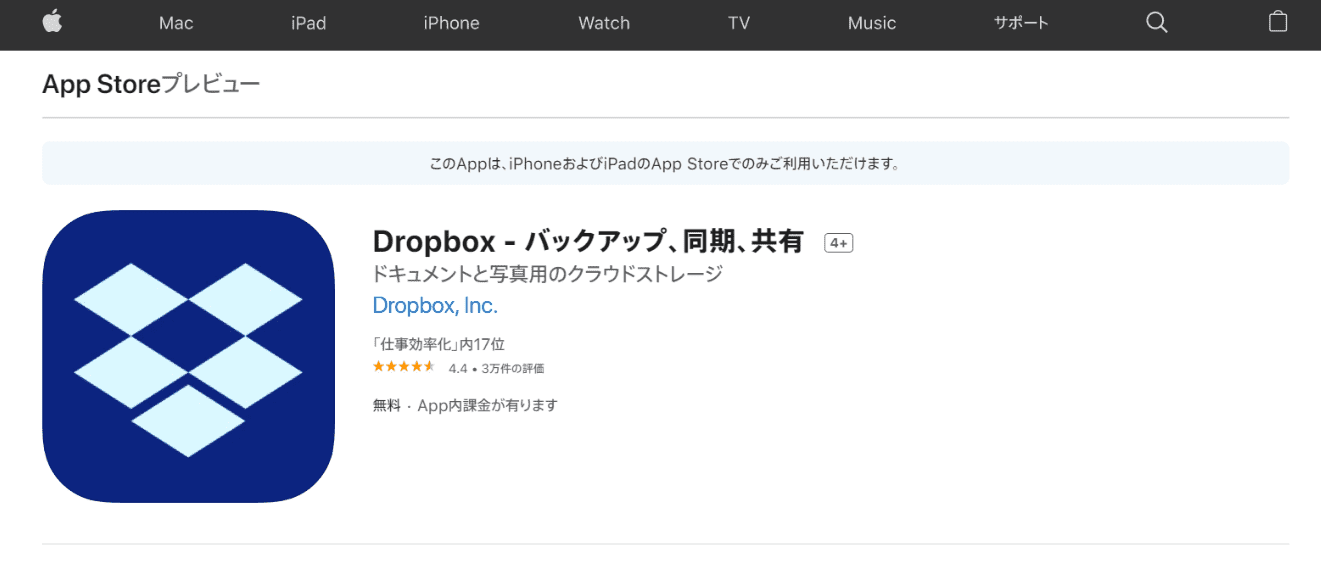Click the App Store プレビュー heading

pos(151,85)
